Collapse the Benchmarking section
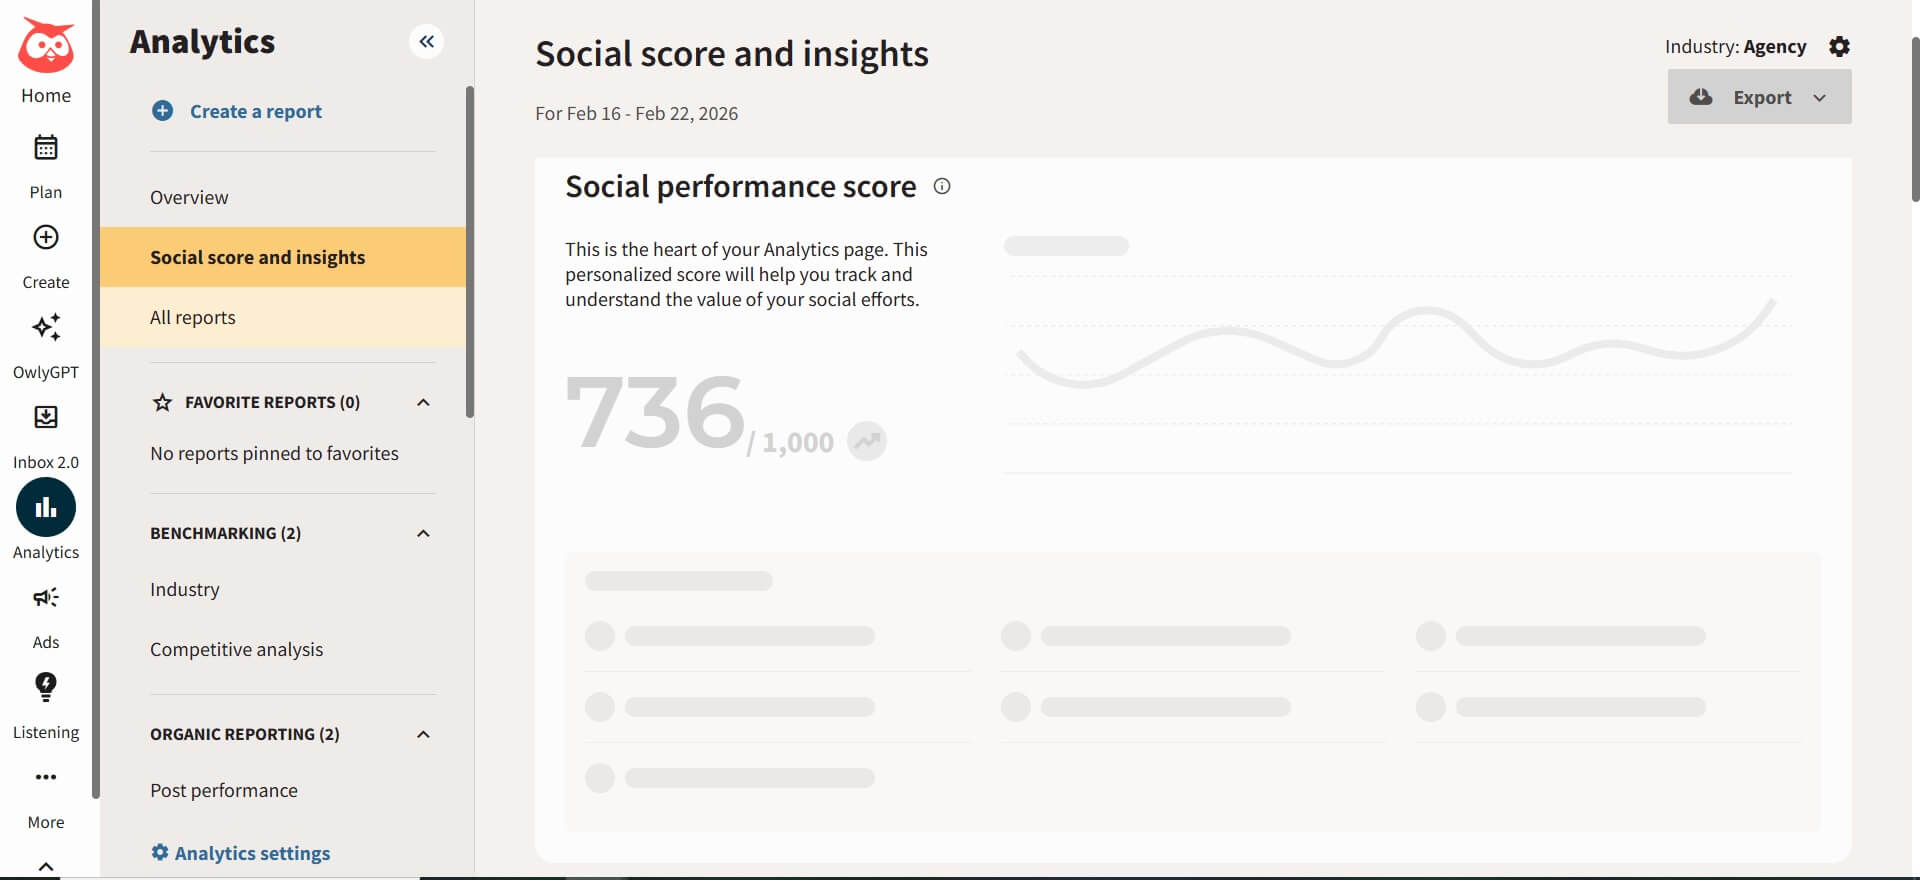This screenshot has height=880, width=1920. 423,532
